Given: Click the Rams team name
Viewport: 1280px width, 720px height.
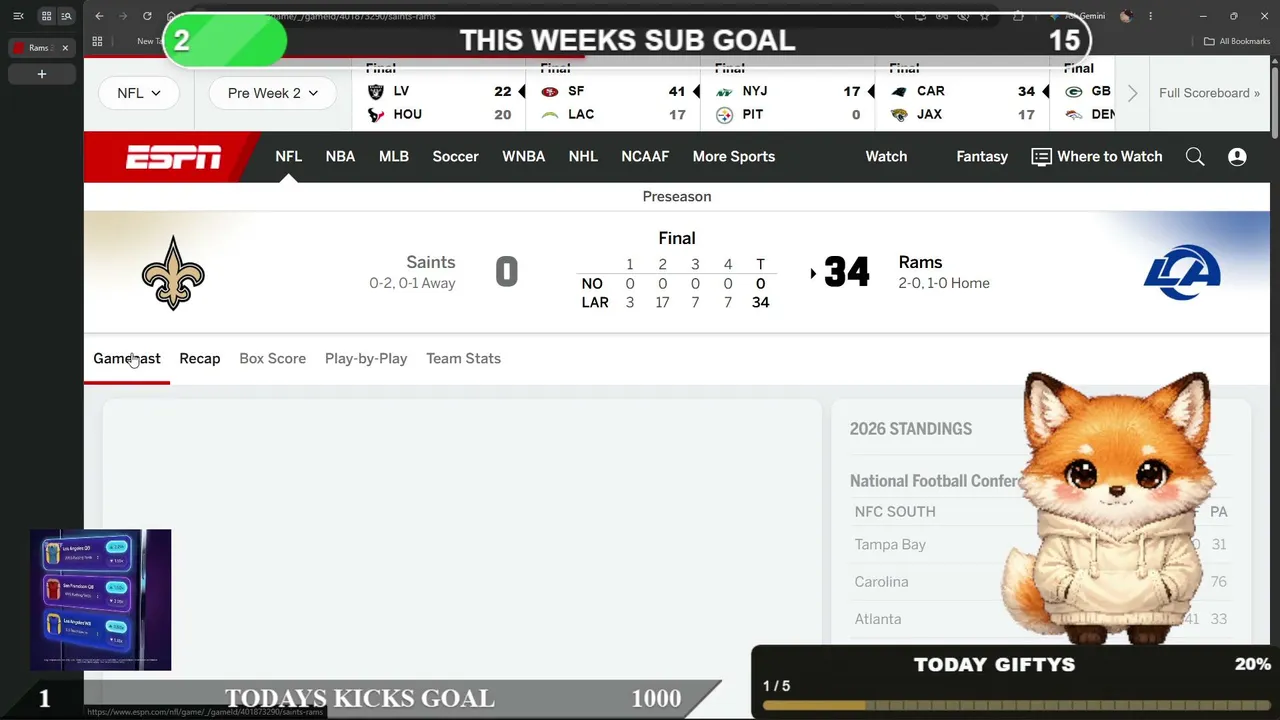Looking at the screenshot, I should 920,262.
